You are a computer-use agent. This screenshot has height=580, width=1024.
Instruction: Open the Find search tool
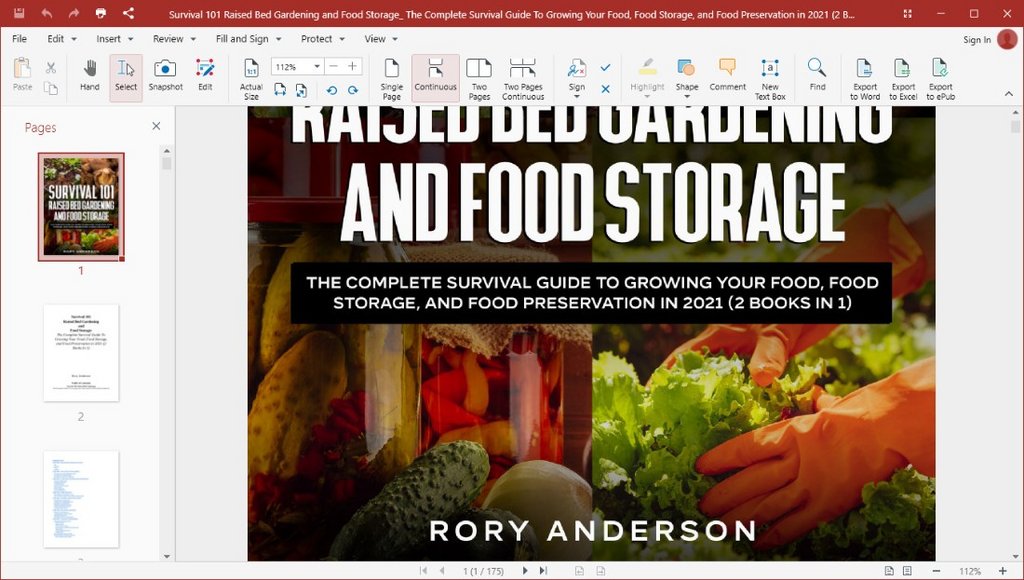[x=817, y=75]
